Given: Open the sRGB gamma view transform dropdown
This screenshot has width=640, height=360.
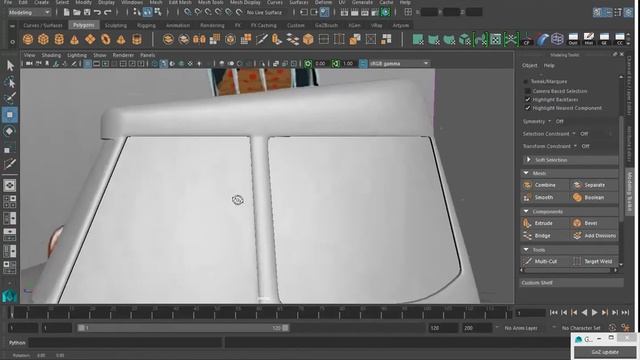Looking at the screenshot, I should click(x=399, y=64).
